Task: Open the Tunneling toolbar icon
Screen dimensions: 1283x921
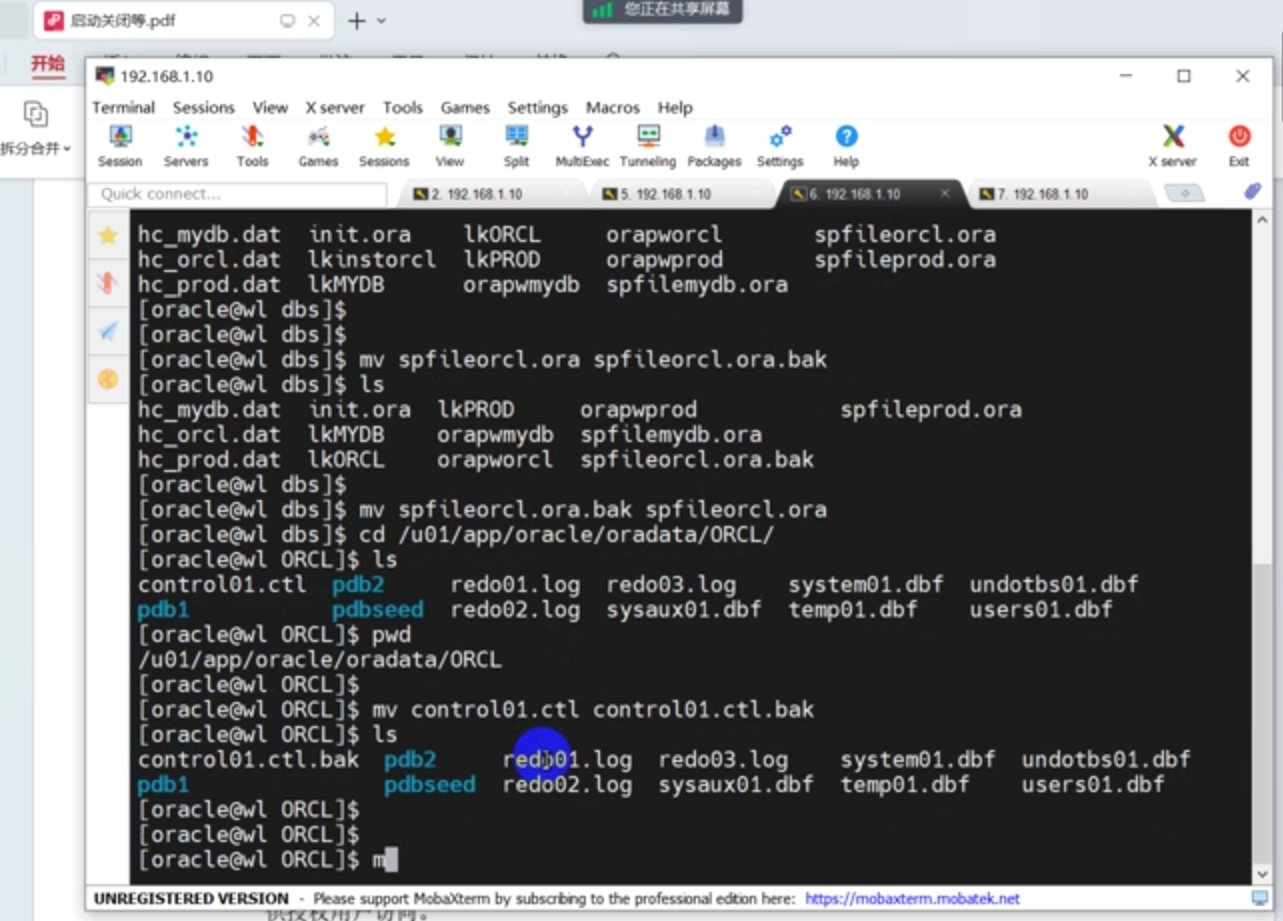Action: click(648, 146)
